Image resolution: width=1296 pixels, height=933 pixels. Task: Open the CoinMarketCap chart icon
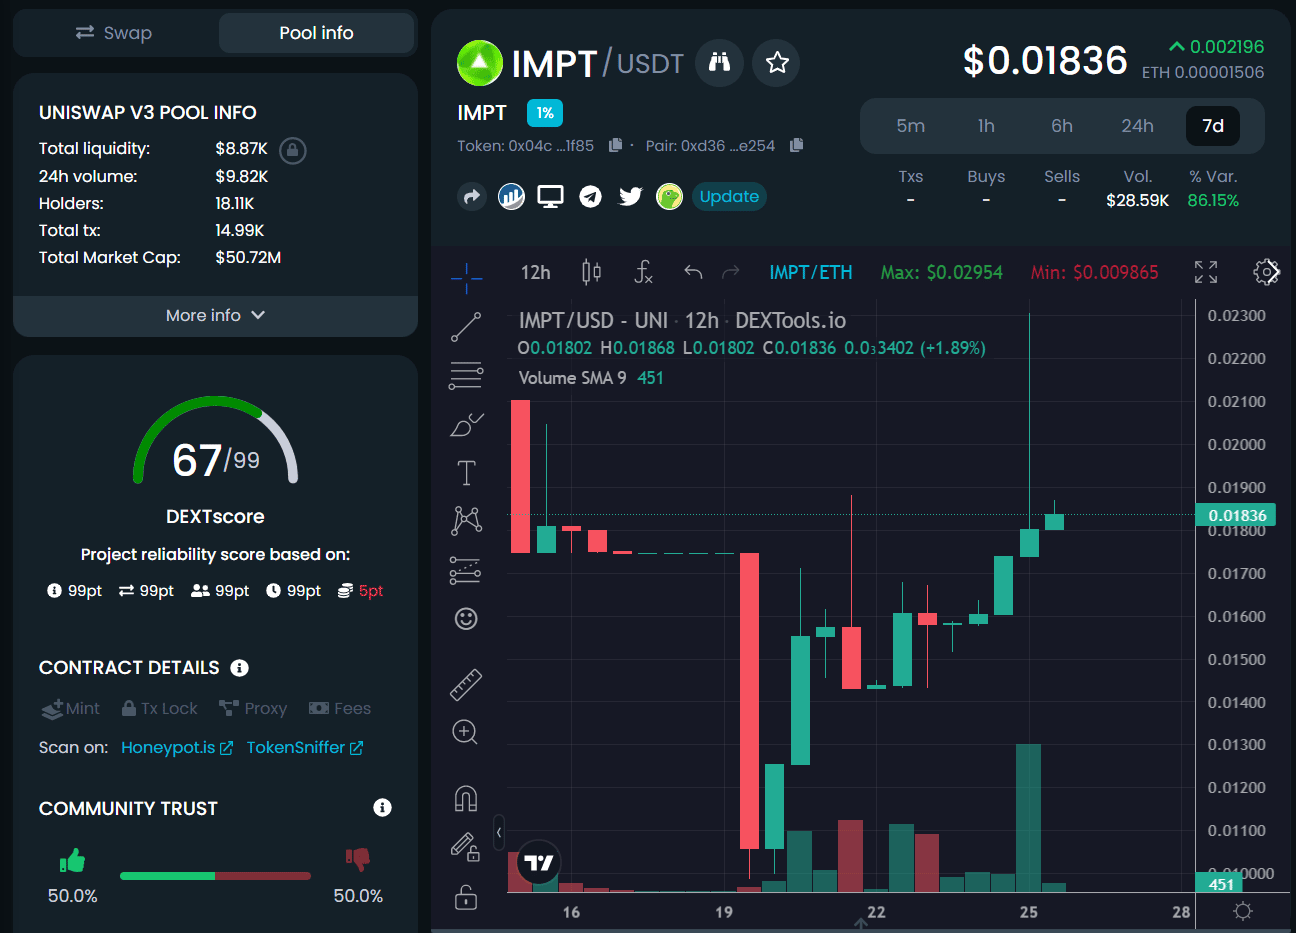coord(511,196)
